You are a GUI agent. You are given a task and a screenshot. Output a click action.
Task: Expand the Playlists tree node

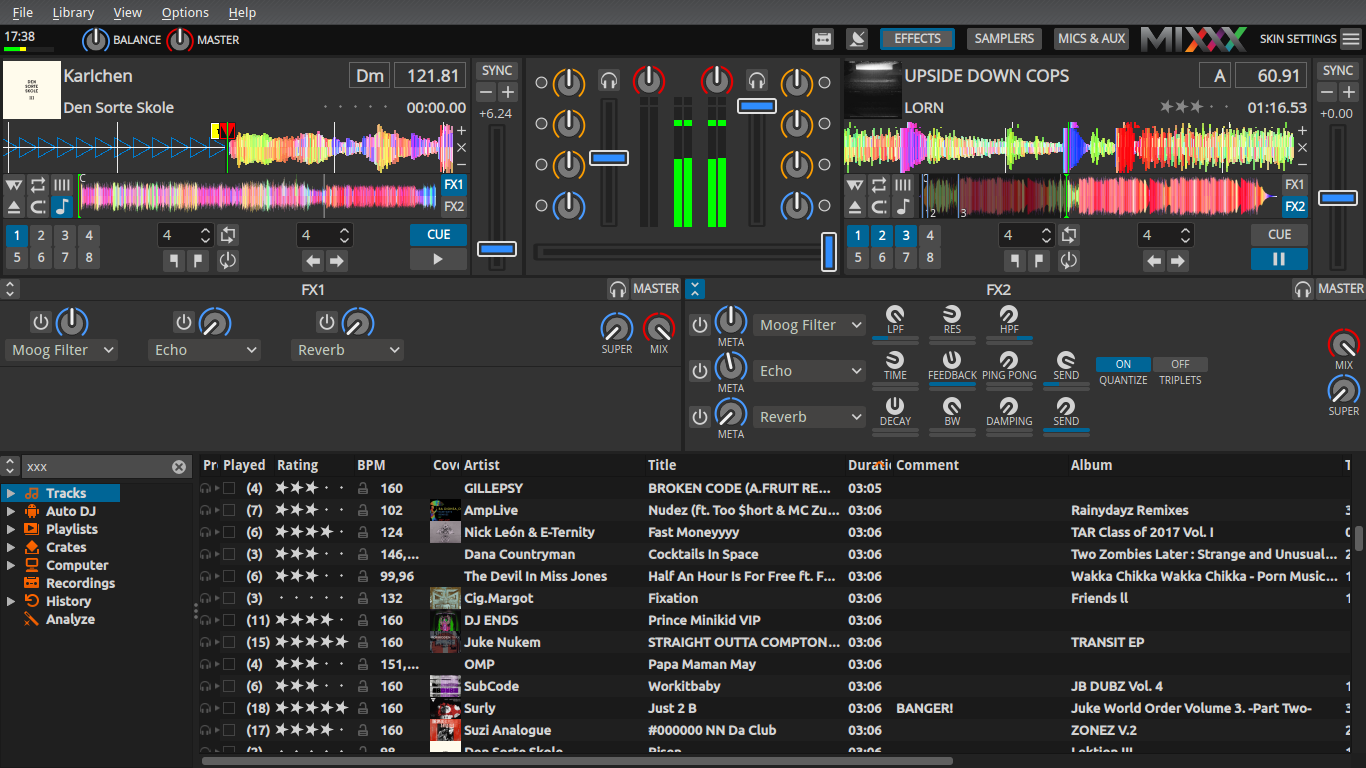(11, 529)
